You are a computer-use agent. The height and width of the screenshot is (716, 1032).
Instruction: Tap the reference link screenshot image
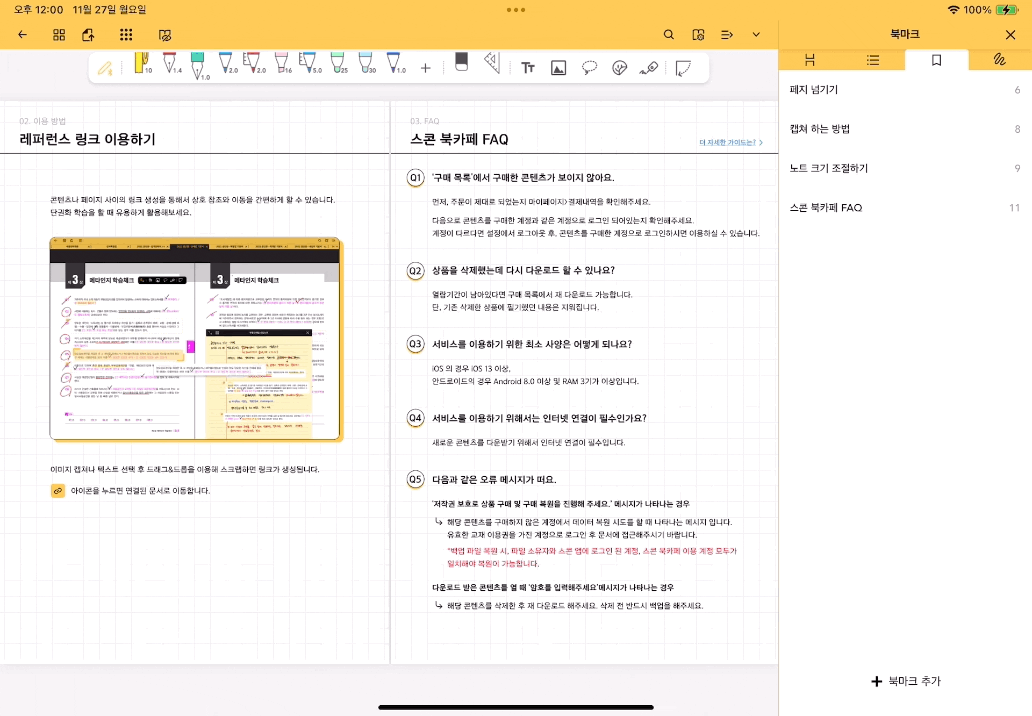click(x=196, y=339)
